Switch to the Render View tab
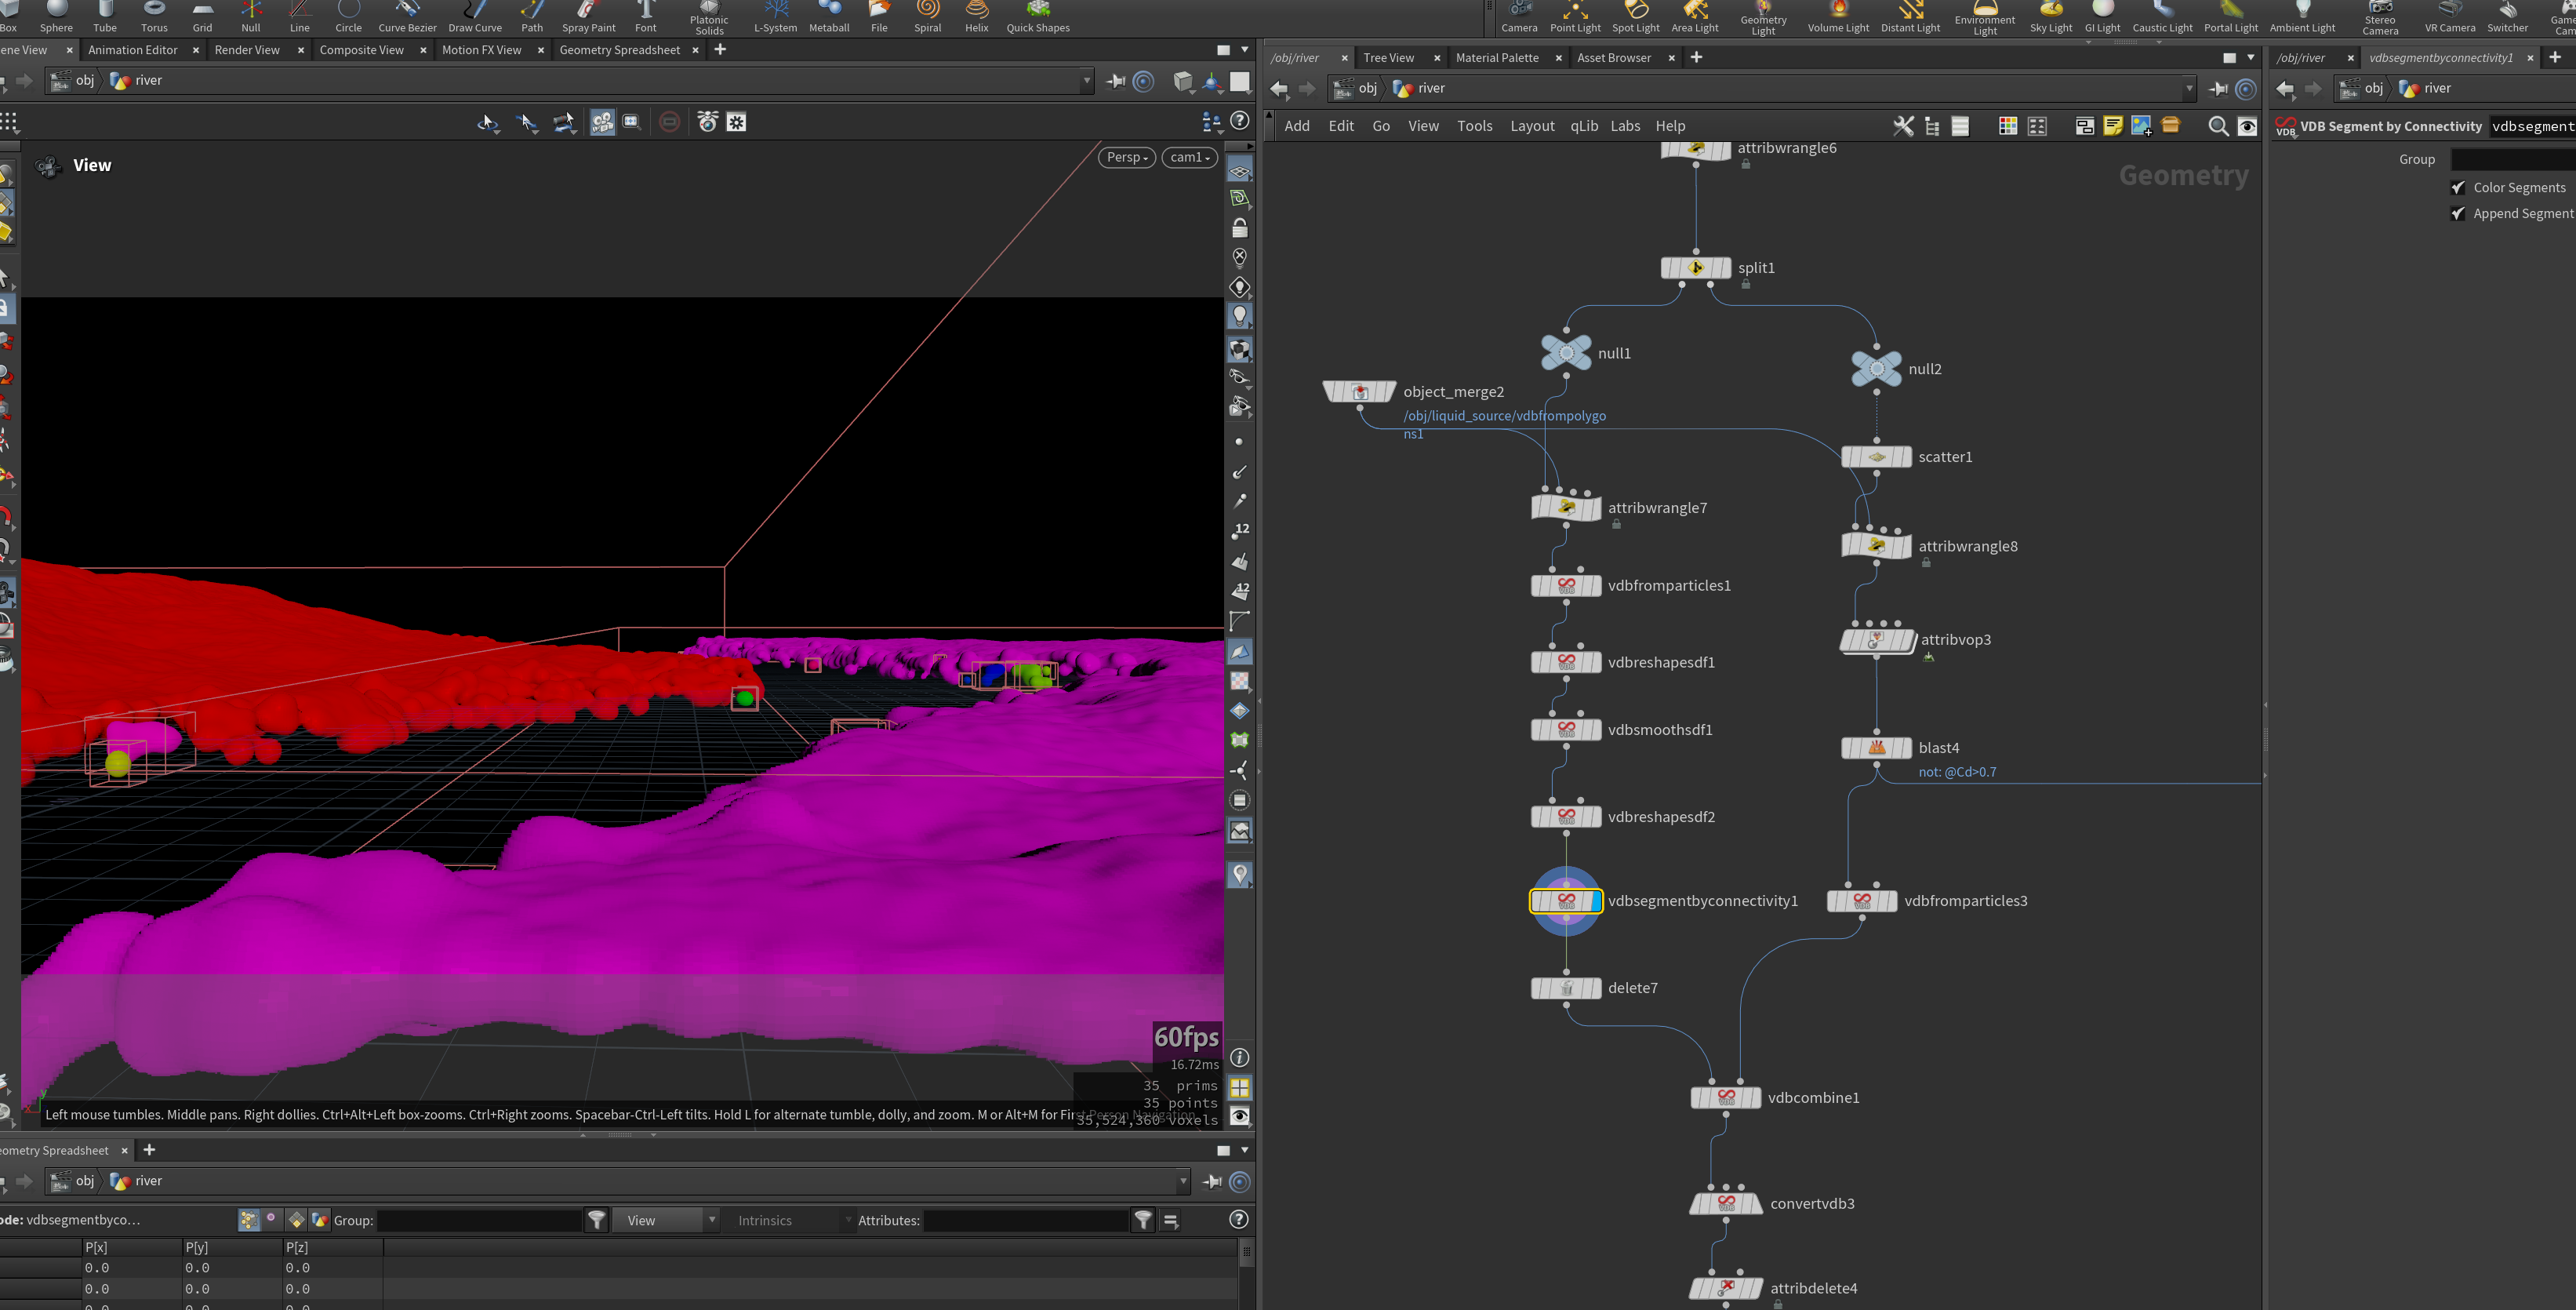 point(247,50)
